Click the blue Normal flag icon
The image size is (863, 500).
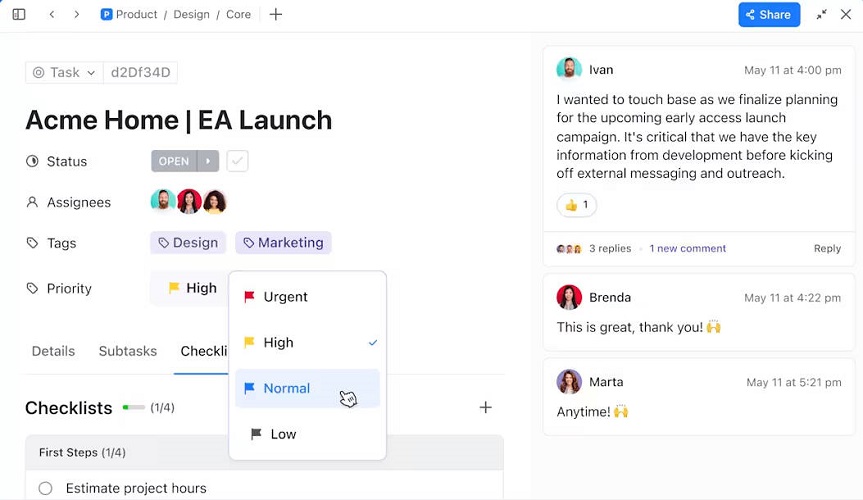point(249,388)
